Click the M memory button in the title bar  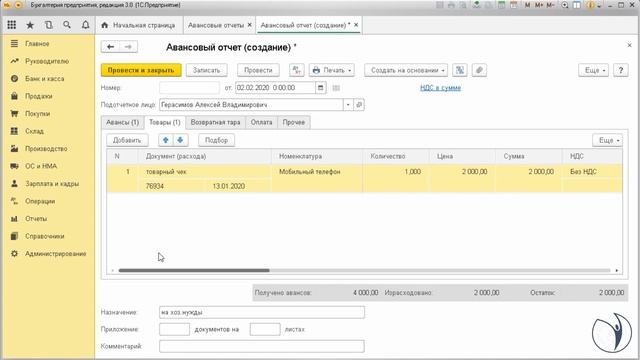coord(527,5)
